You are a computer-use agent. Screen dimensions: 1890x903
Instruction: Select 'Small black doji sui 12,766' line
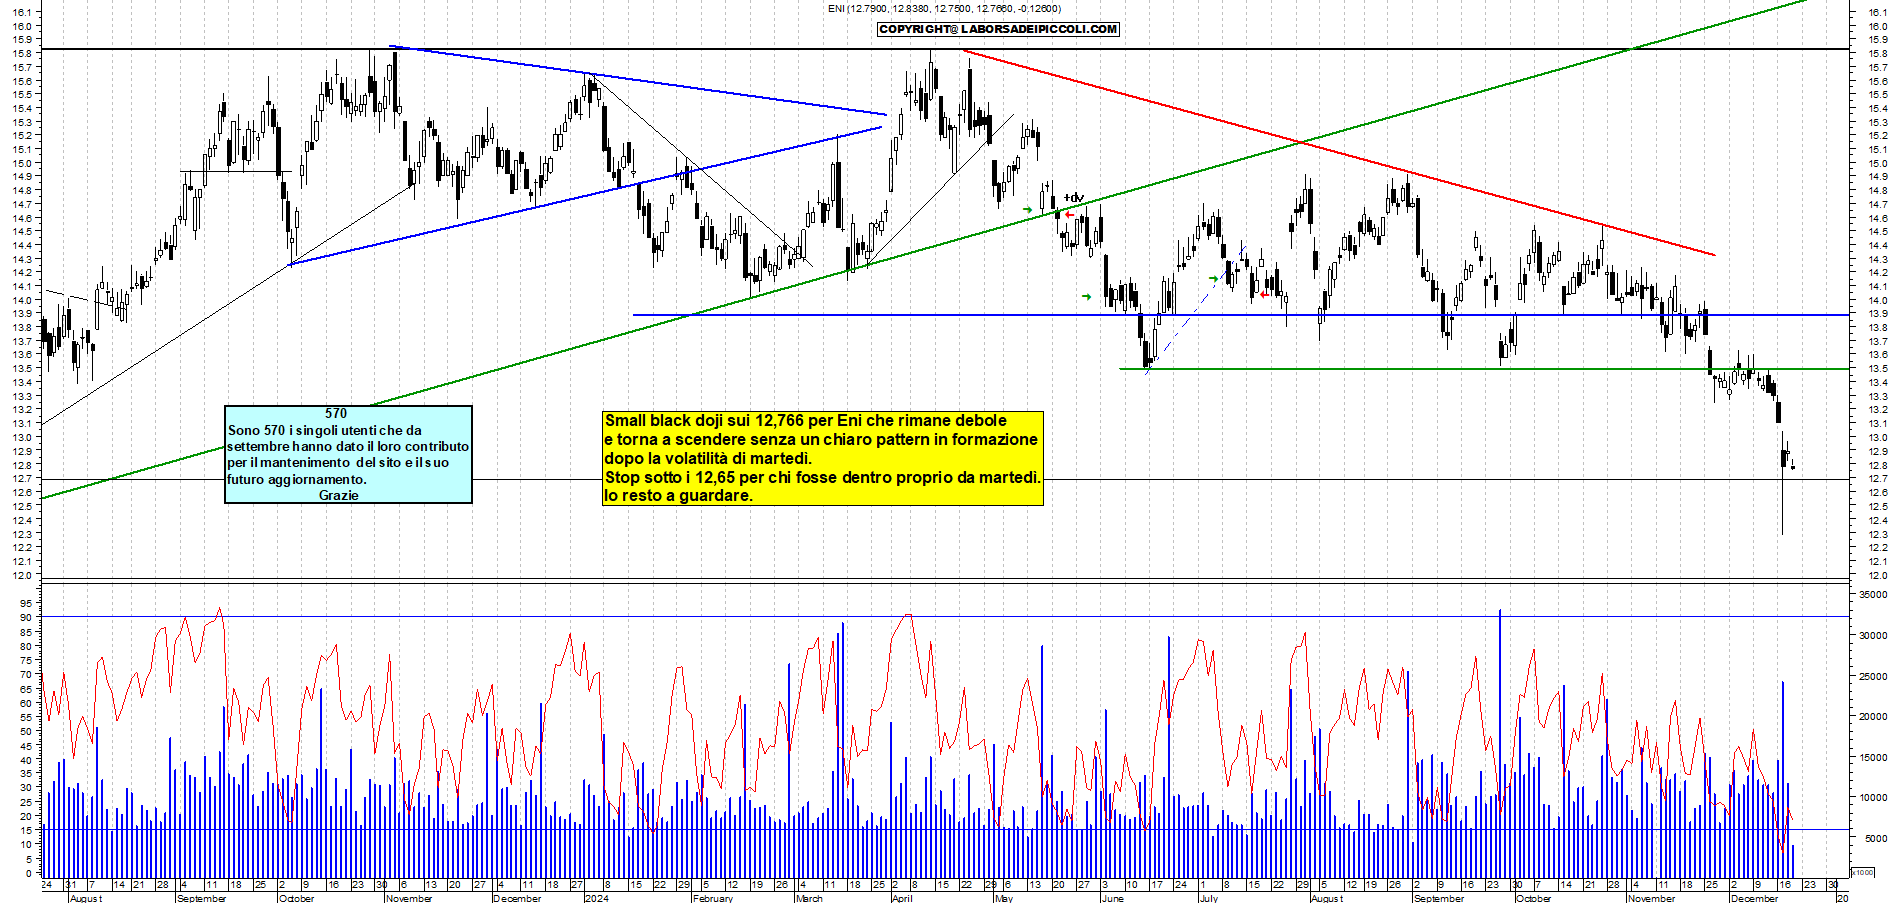805,421
